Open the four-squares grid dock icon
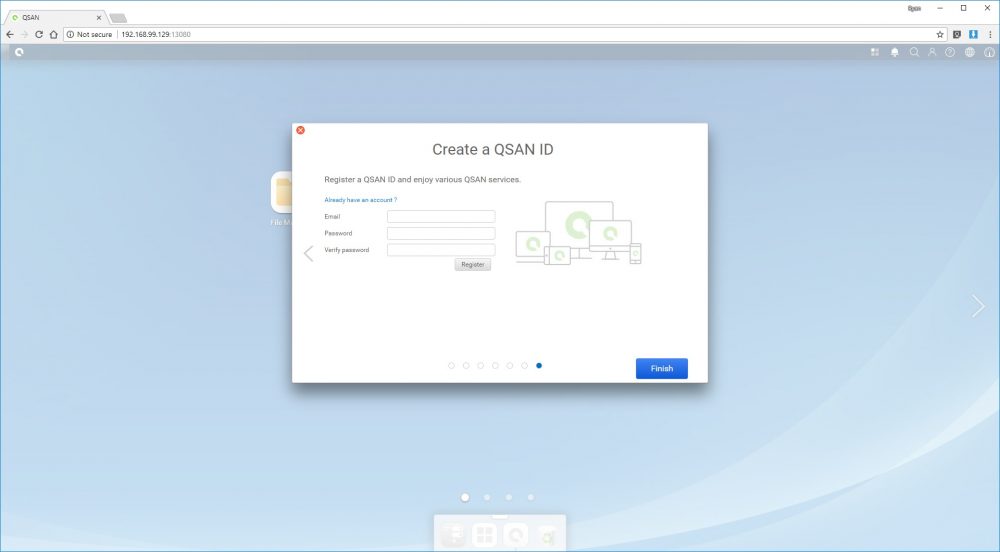 pyautogui.click(x=485, y=535)
